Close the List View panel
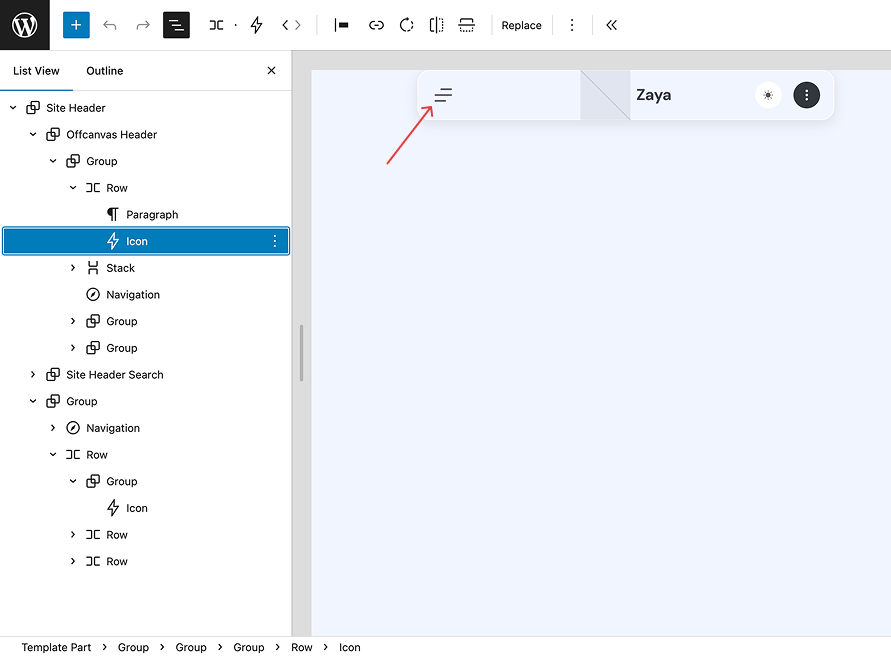 [x=271, y=70]
